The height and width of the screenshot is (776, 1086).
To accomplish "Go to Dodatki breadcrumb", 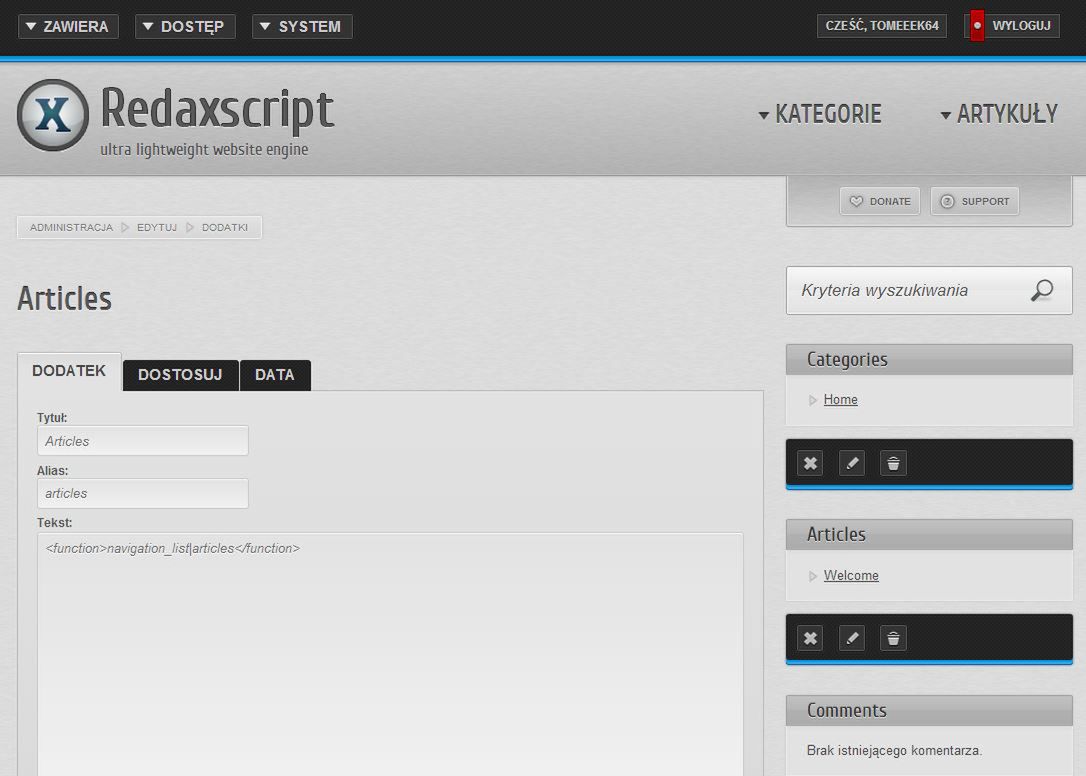I will [225, 227].
